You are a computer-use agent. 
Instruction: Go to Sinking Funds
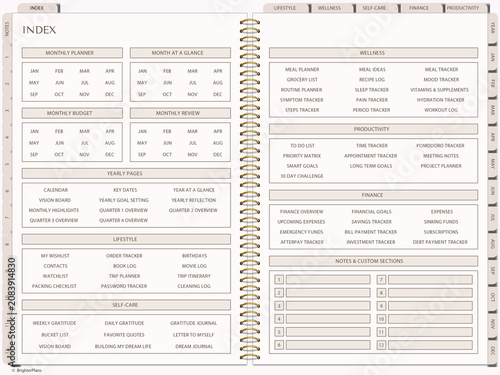coord(441,222)
